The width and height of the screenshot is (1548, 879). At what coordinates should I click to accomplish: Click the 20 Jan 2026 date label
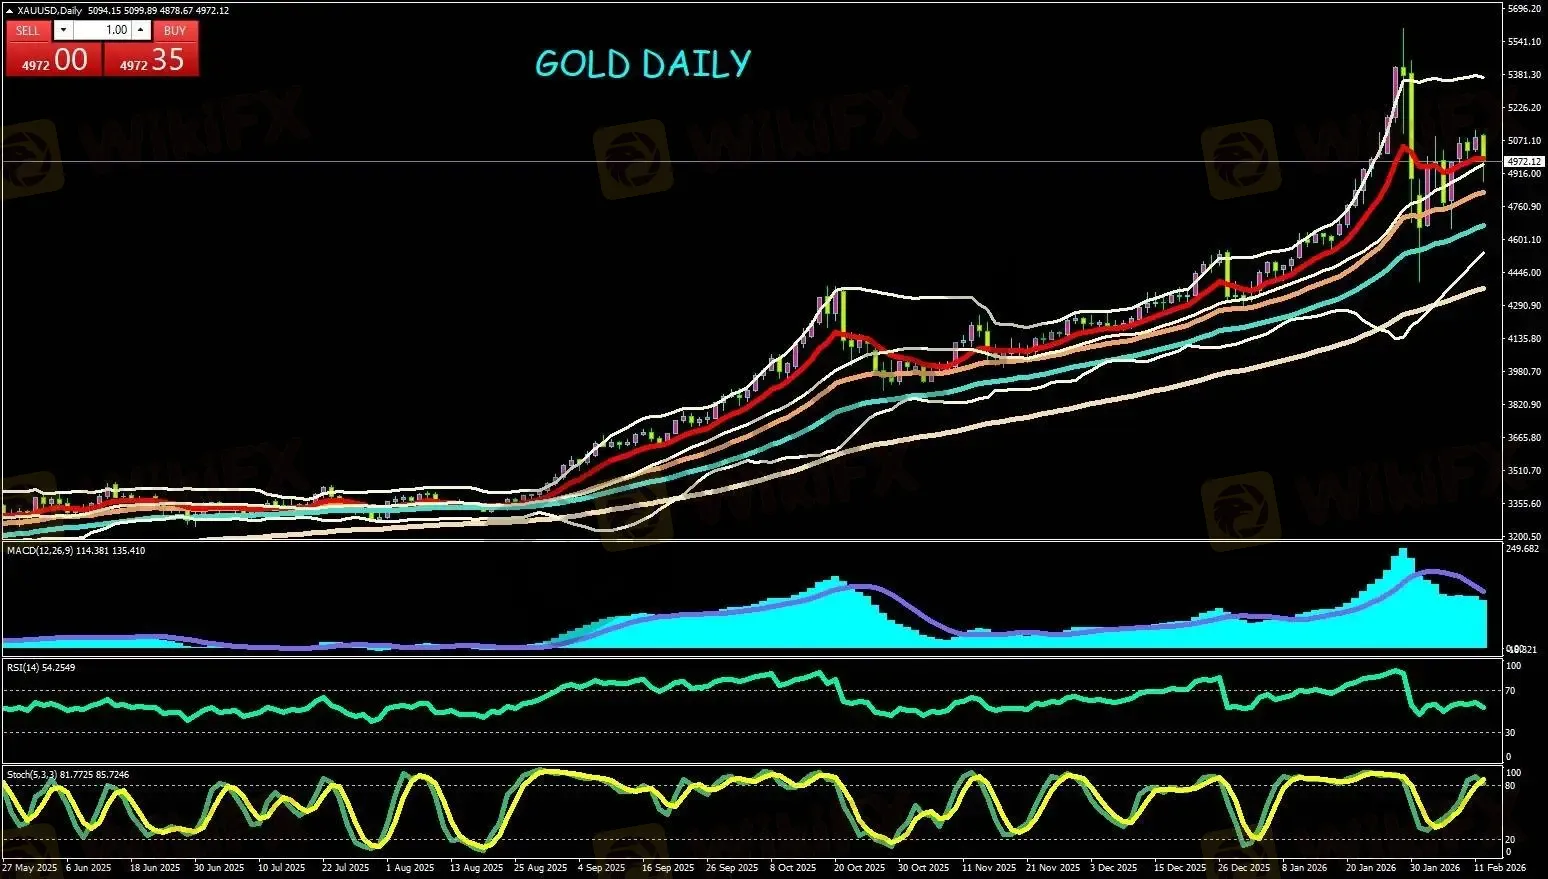1372,868
